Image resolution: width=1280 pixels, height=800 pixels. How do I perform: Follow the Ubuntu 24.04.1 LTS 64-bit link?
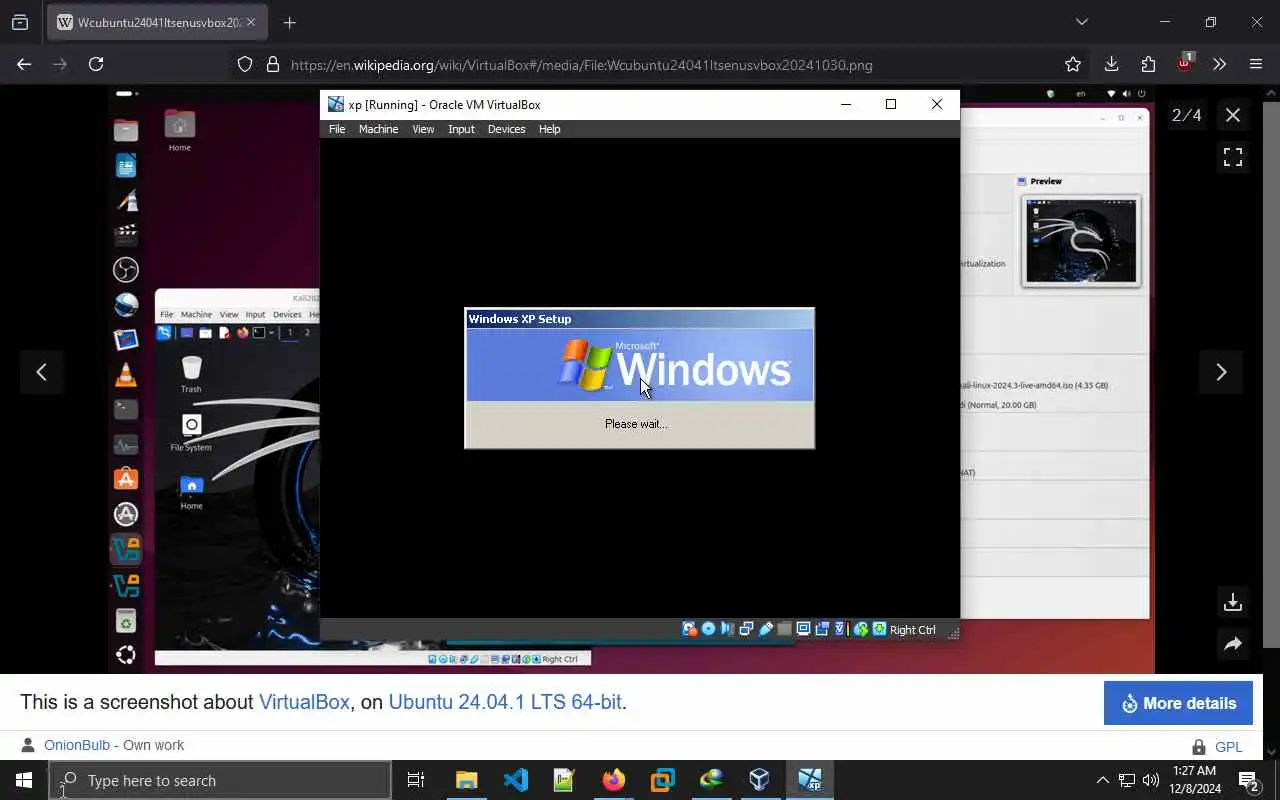(505, 702)
